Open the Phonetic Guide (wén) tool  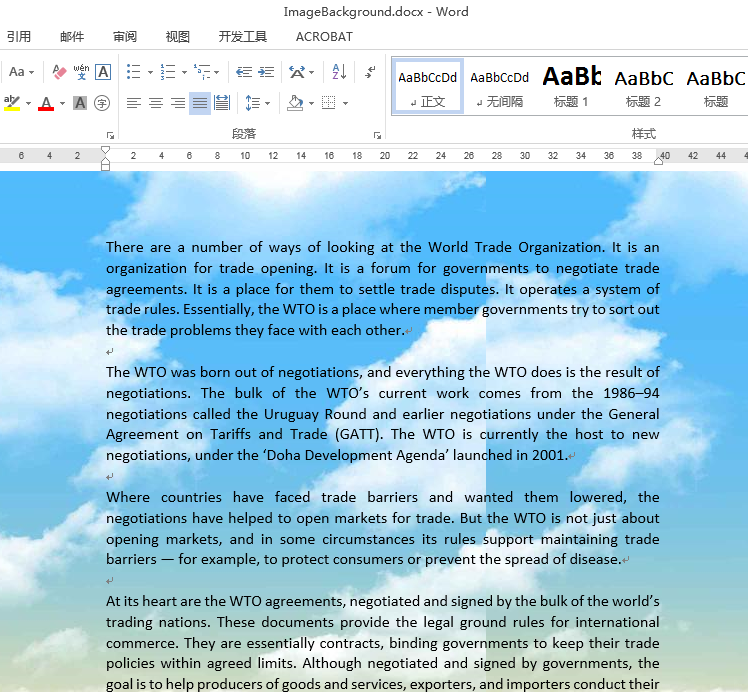pyautogui.click(x=81, y=72)
